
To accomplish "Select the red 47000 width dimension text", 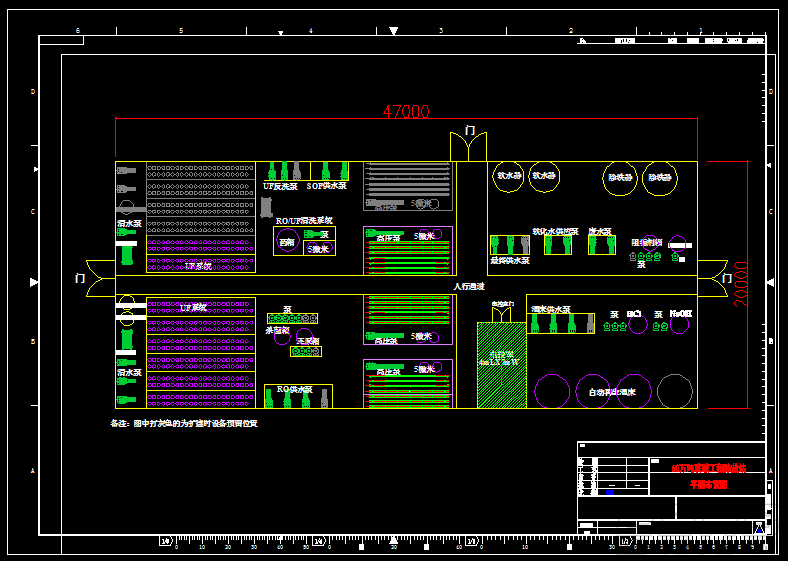I will 406,111.
